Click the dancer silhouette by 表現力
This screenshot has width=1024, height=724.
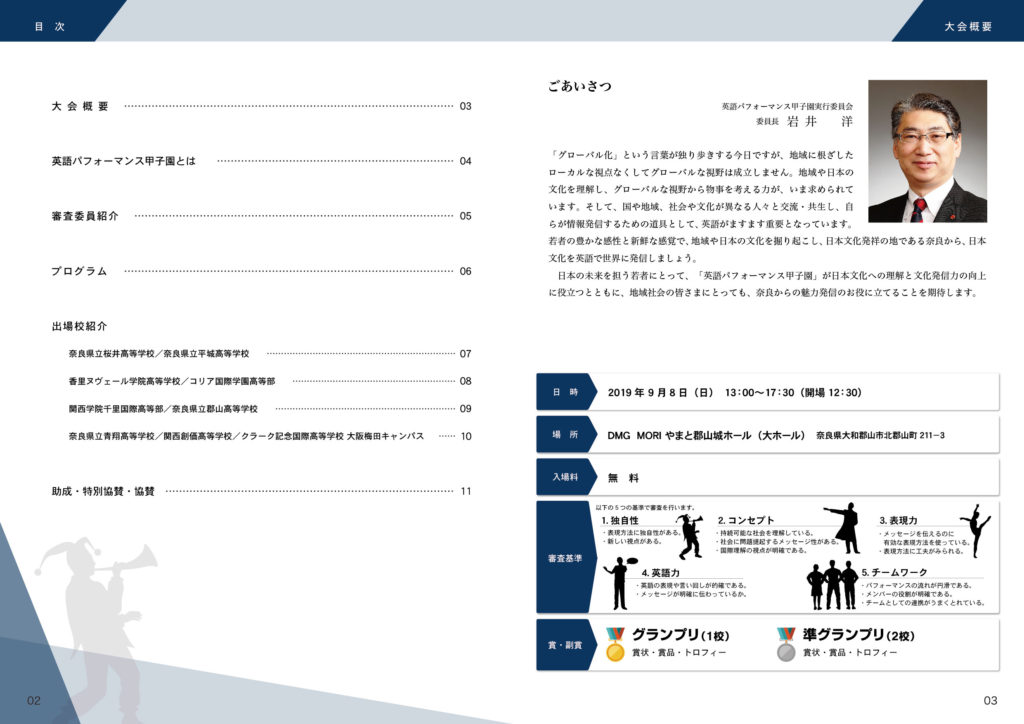pyautogui.click(x=976, y=530)
